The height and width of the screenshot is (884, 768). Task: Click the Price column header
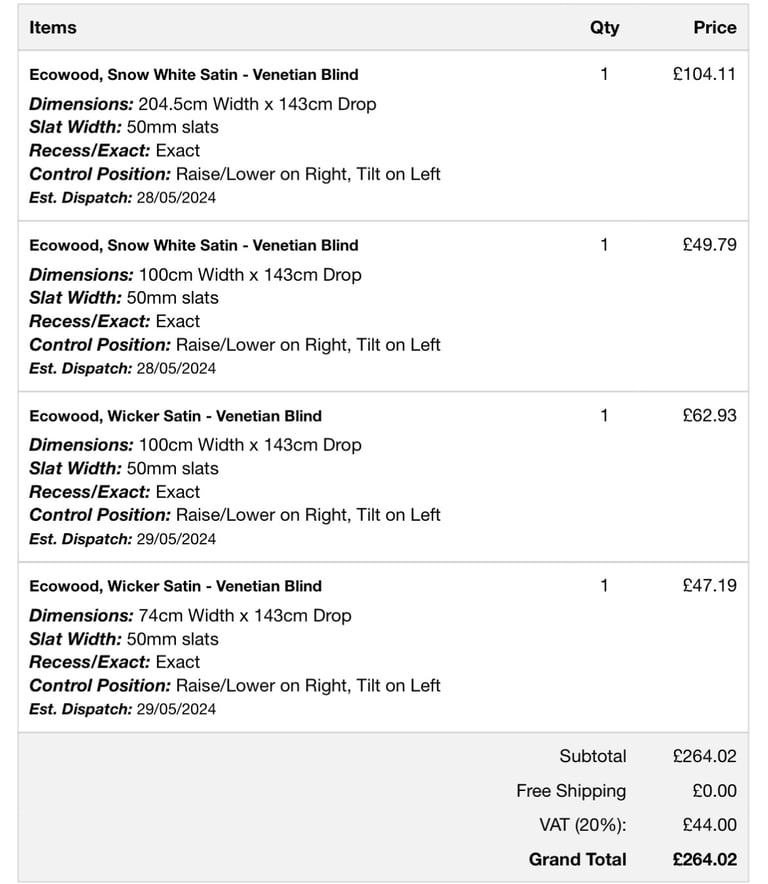pos(714,28)
